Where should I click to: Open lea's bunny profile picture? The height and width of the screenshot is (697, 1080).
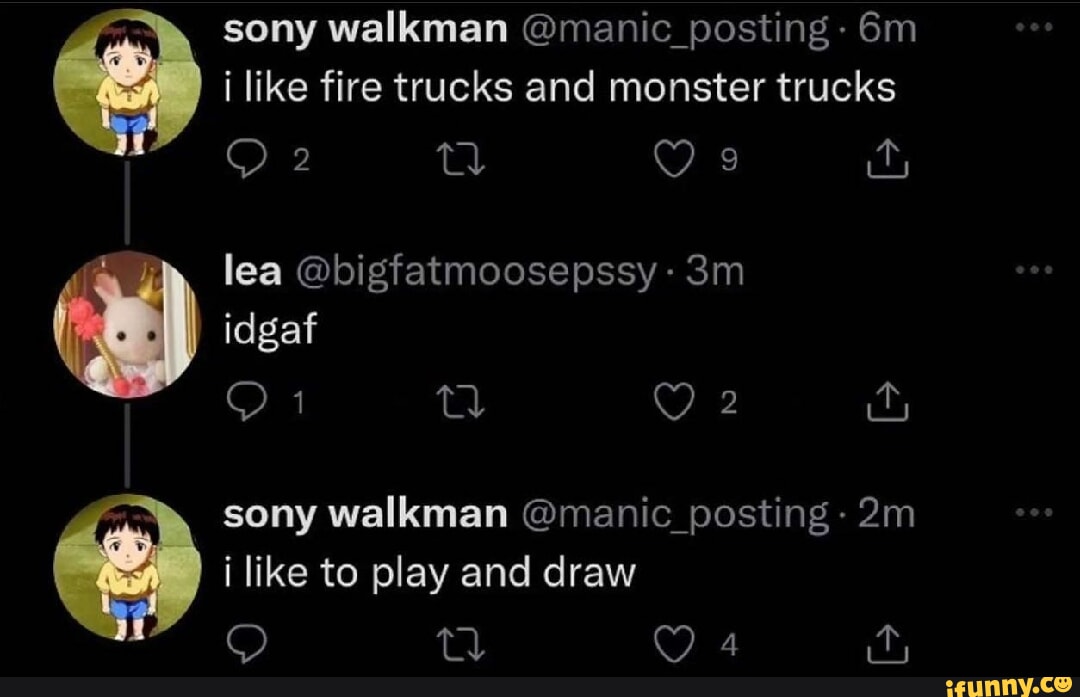point(127,325)
